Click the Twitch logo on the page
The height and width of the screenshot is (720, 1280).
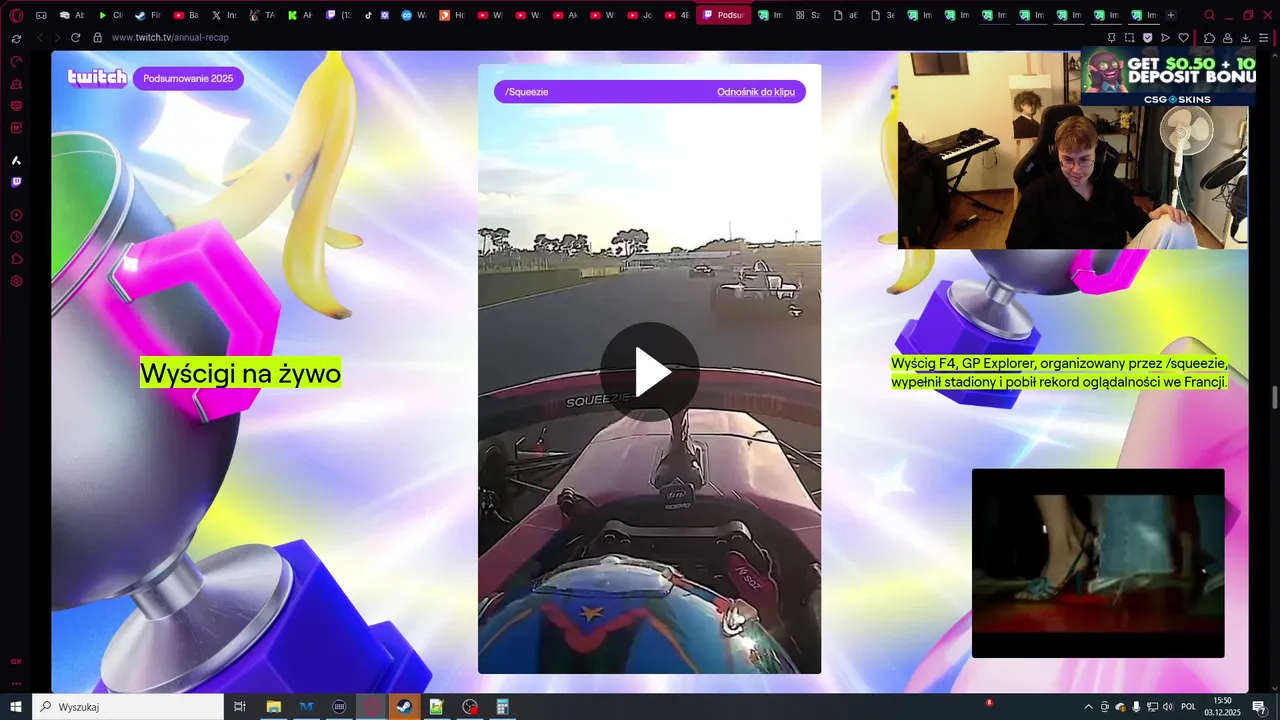click(x=97, y=78)
